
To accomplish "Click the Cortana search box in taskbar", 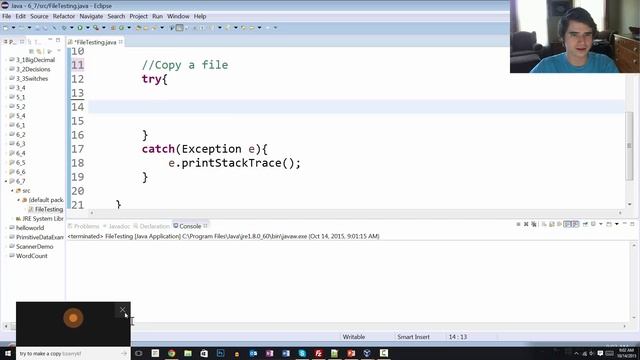I will click(73, 353).
